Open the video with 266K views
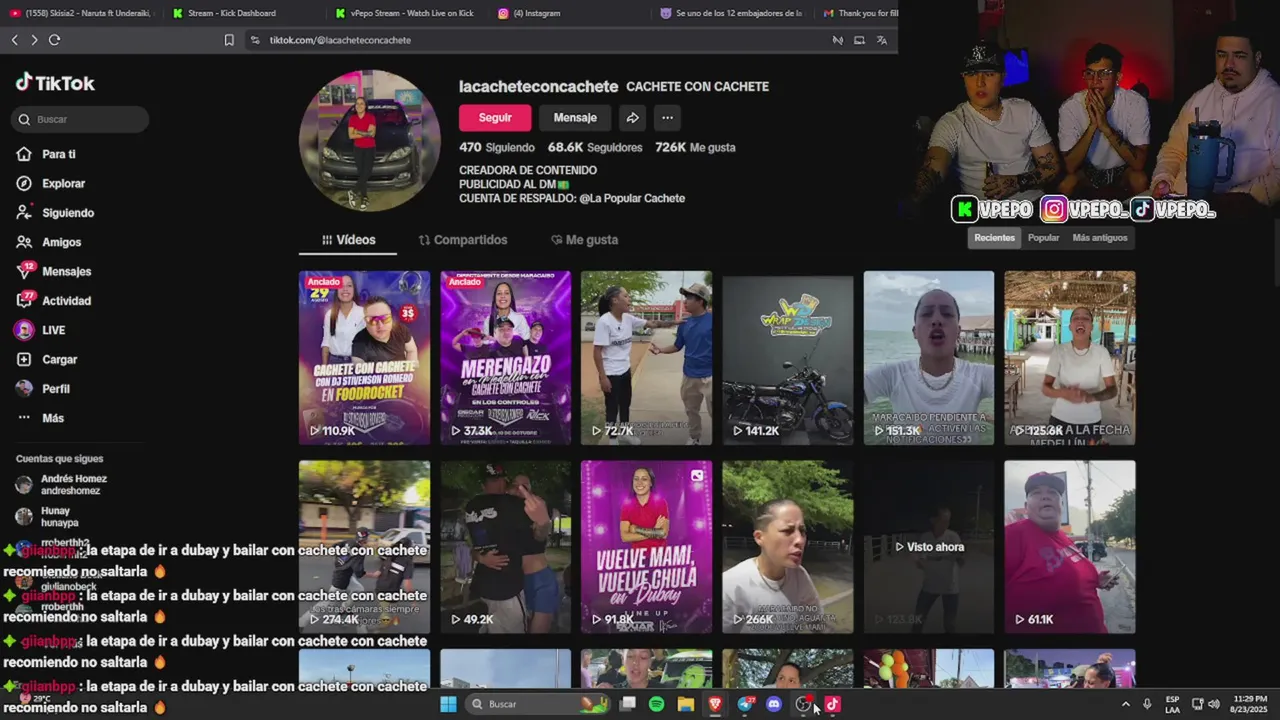 [x=788, y=547]
